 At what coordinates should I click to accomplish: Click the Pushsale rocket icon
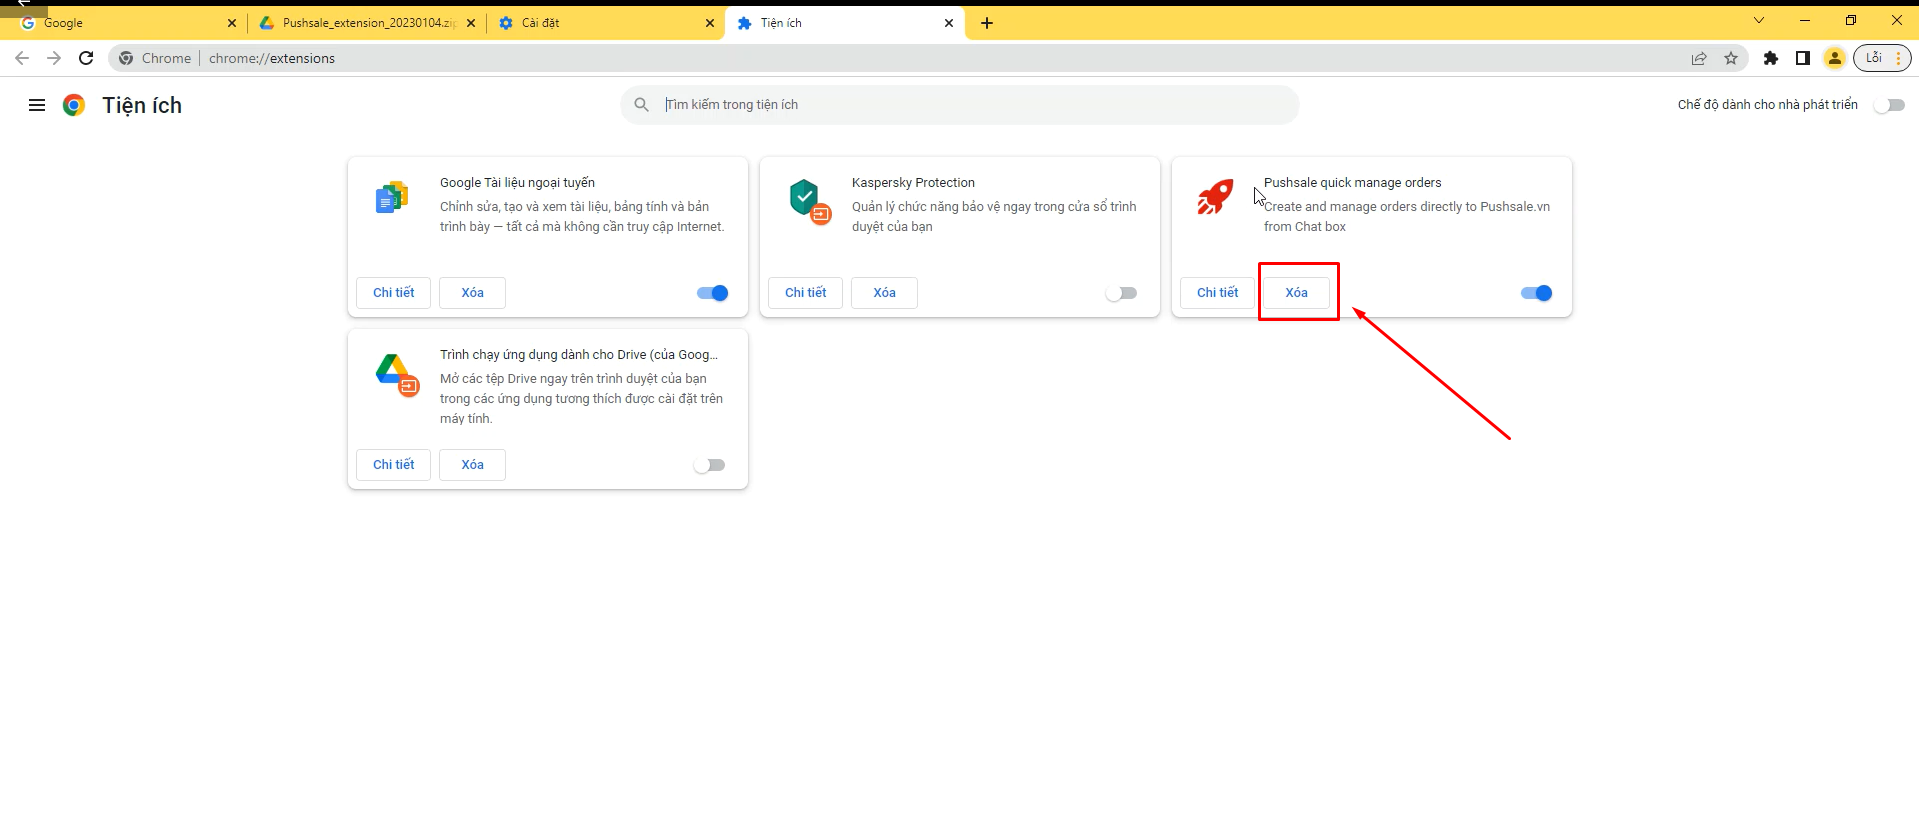tap(1215, 197)
